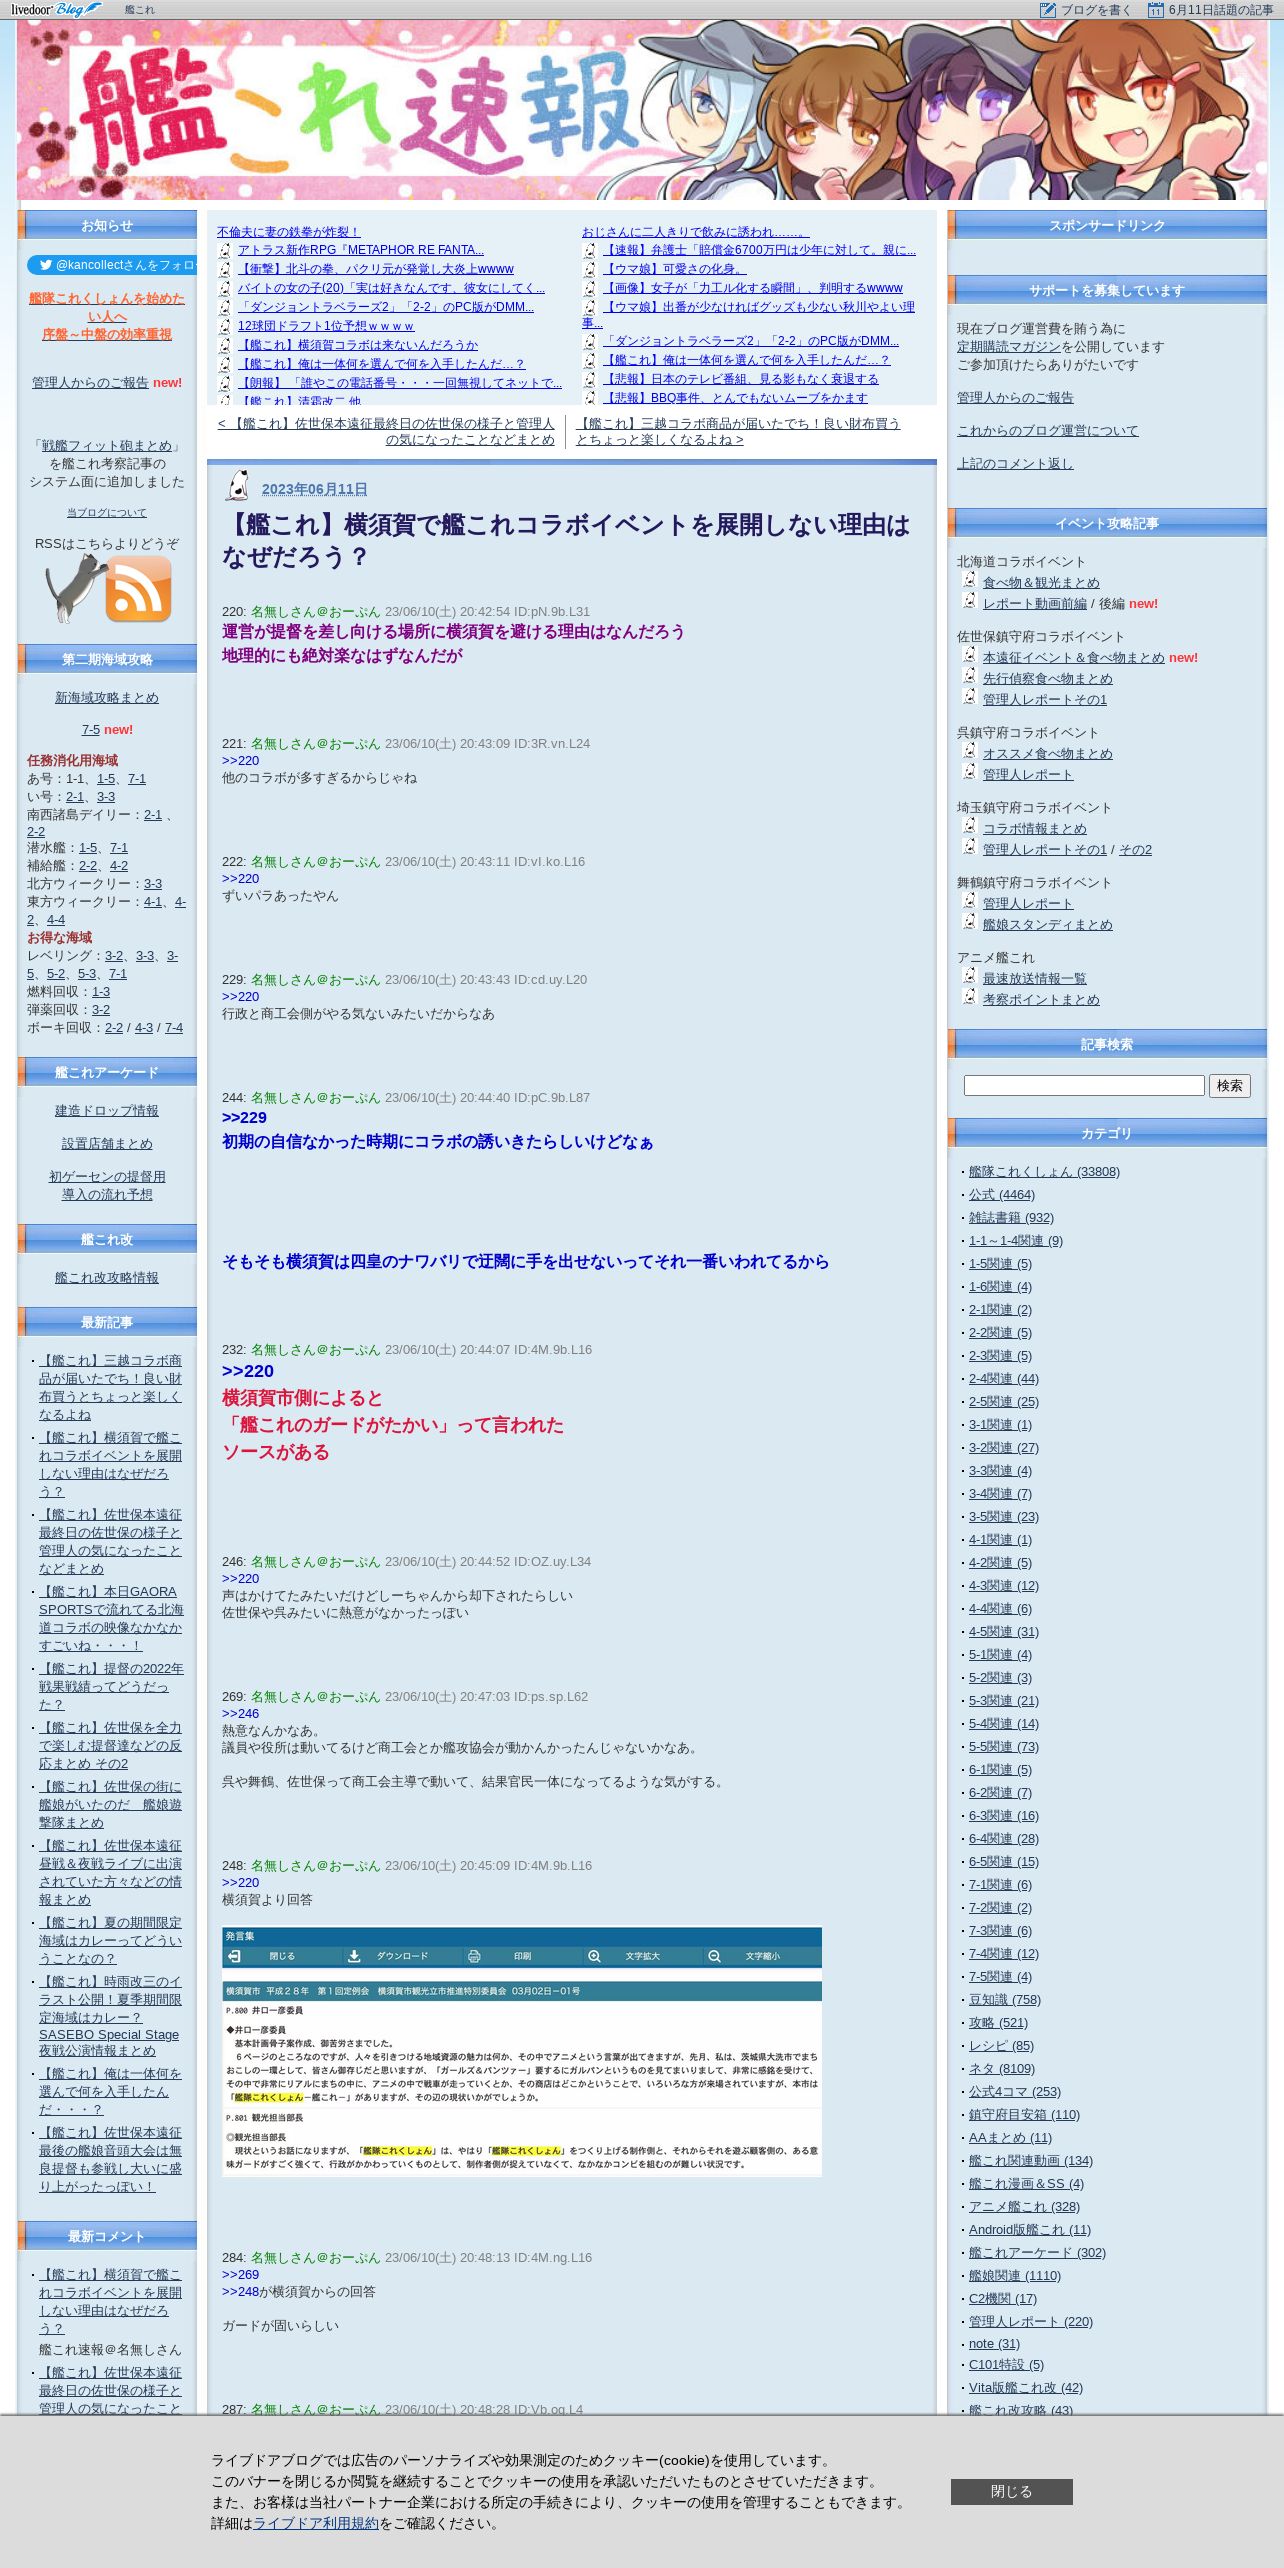Click icon beside 最速放送情報一覧
Screen dimensions: 1284x2568
pos(969,976)
